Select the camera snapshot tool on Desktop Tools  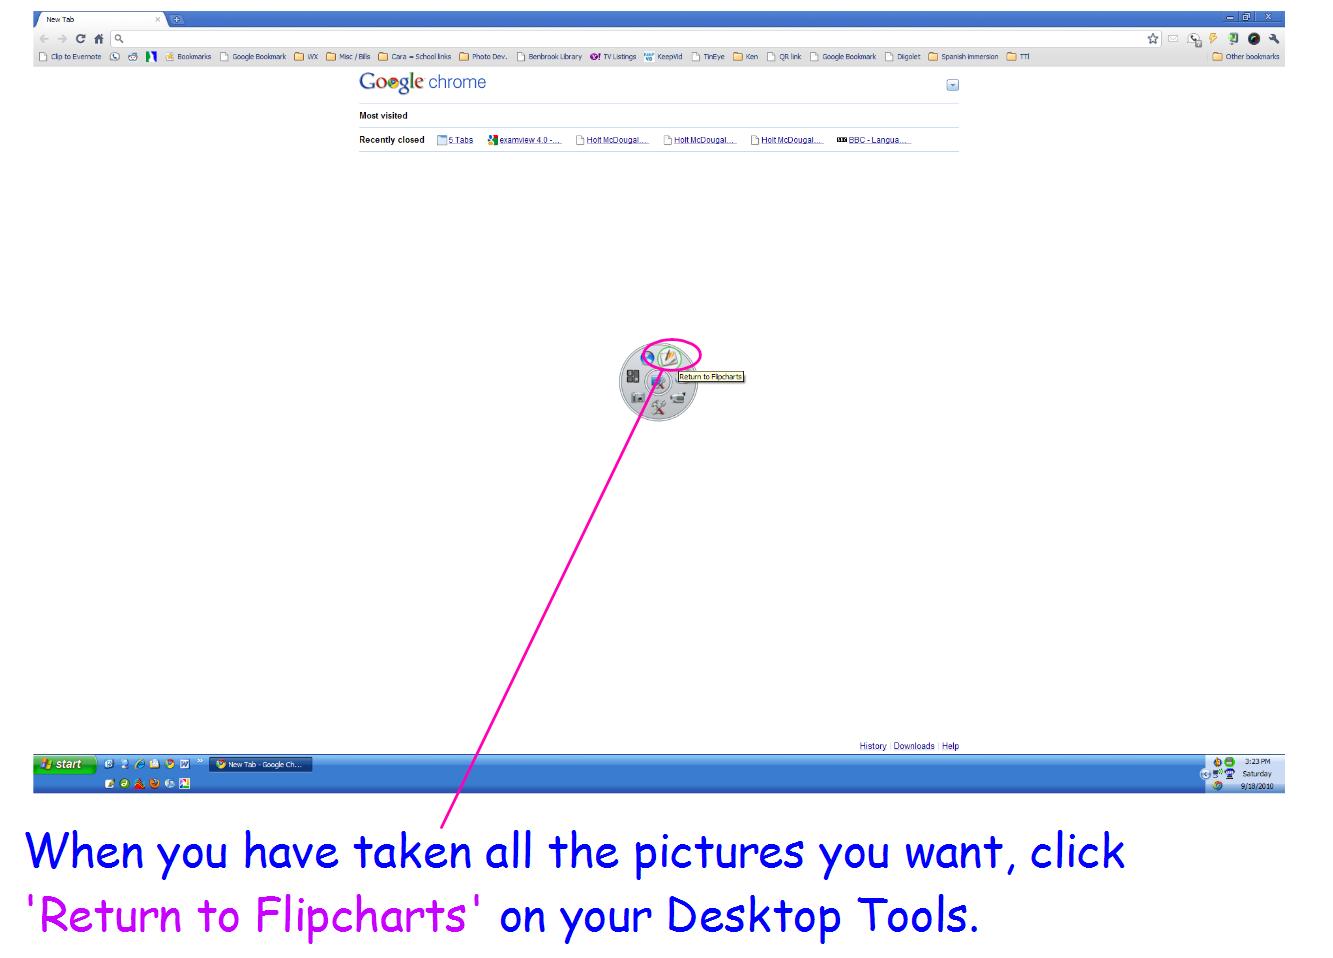click(638, 396)
